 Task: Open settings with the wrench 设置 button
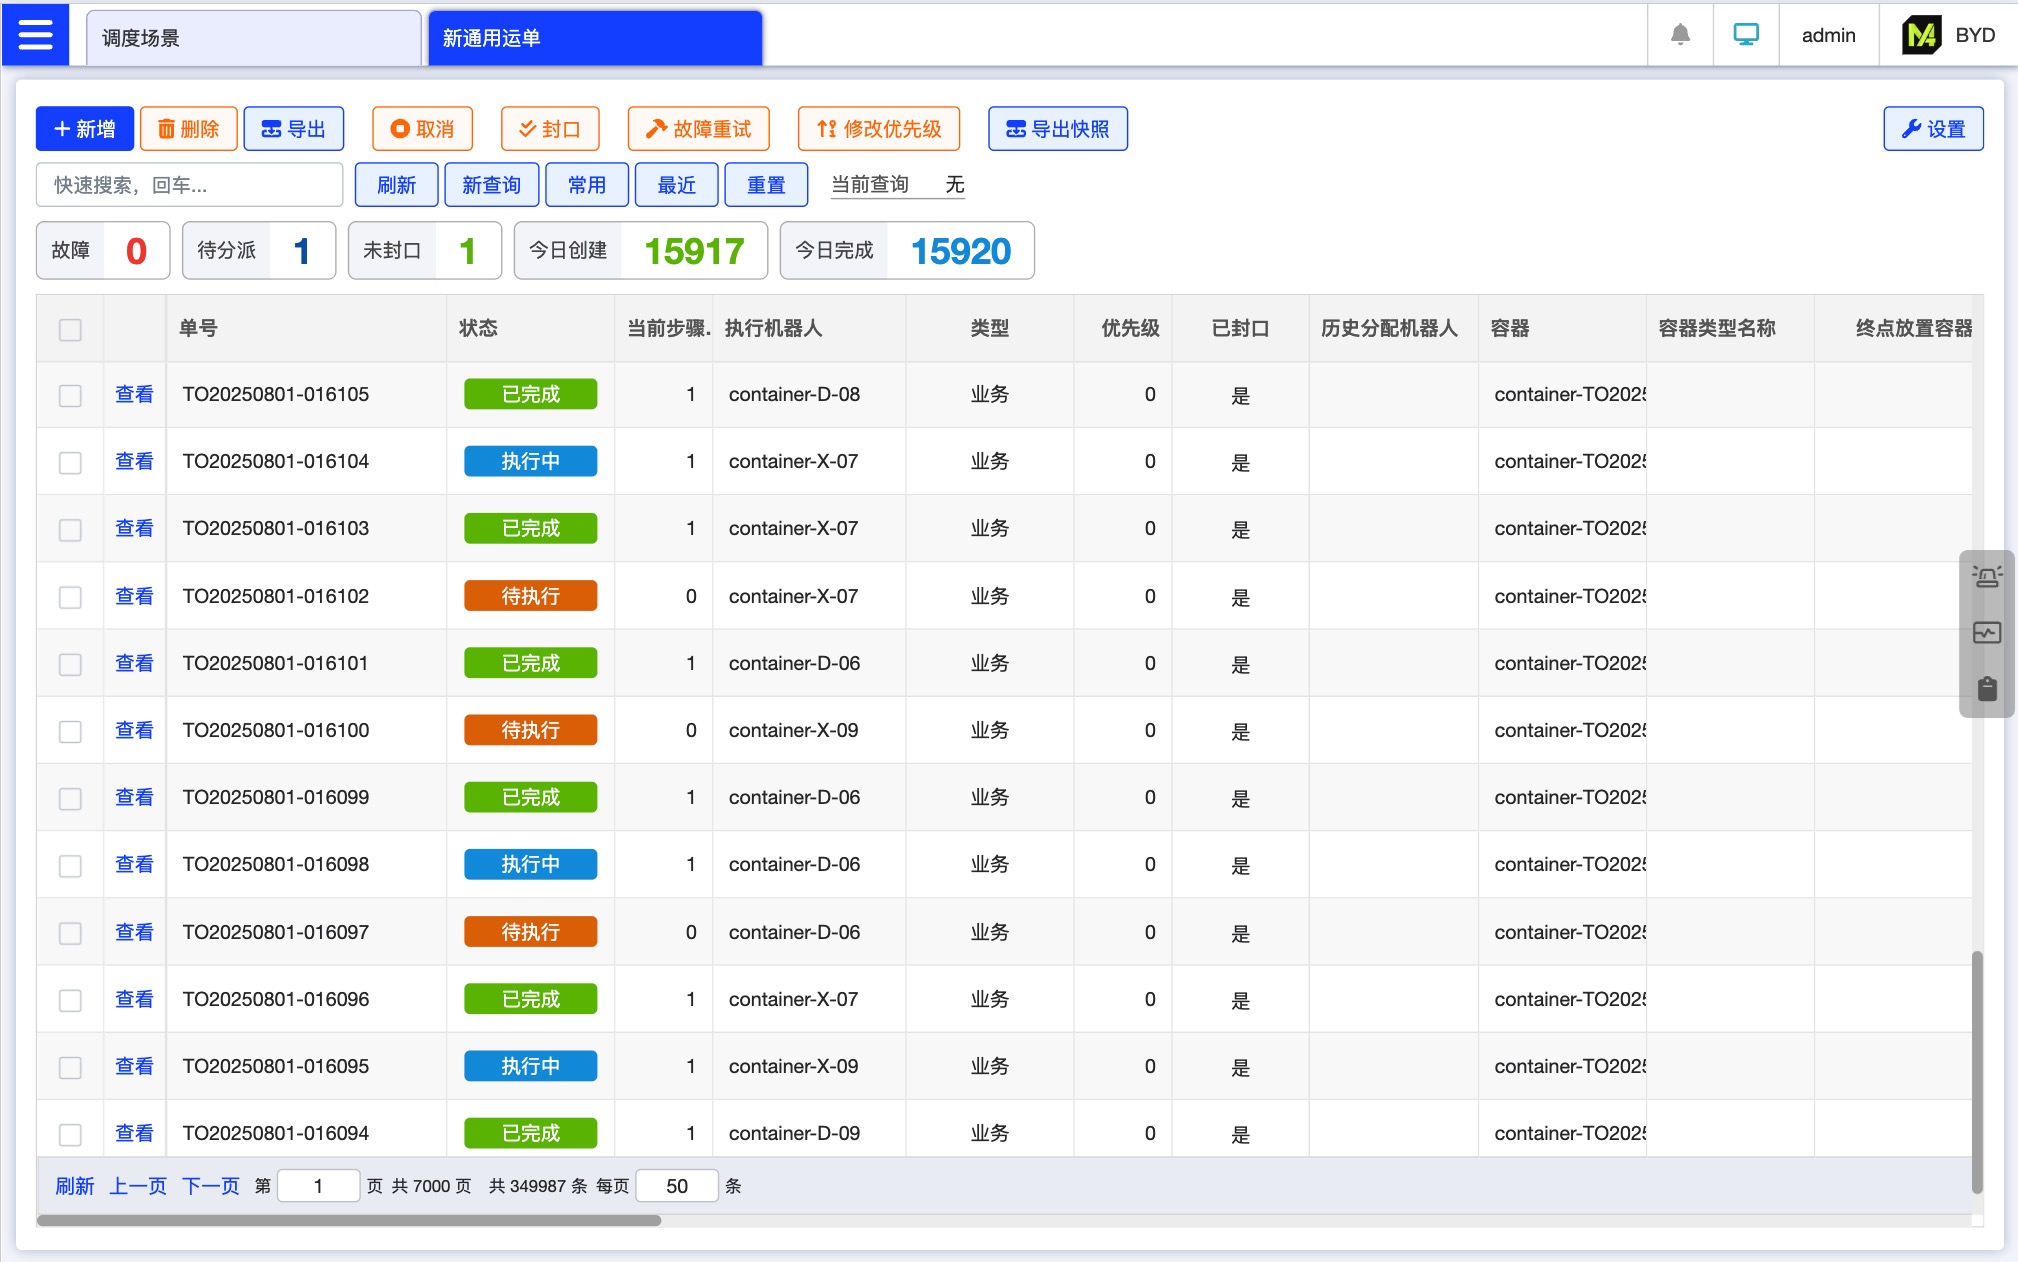[1932, 129]
